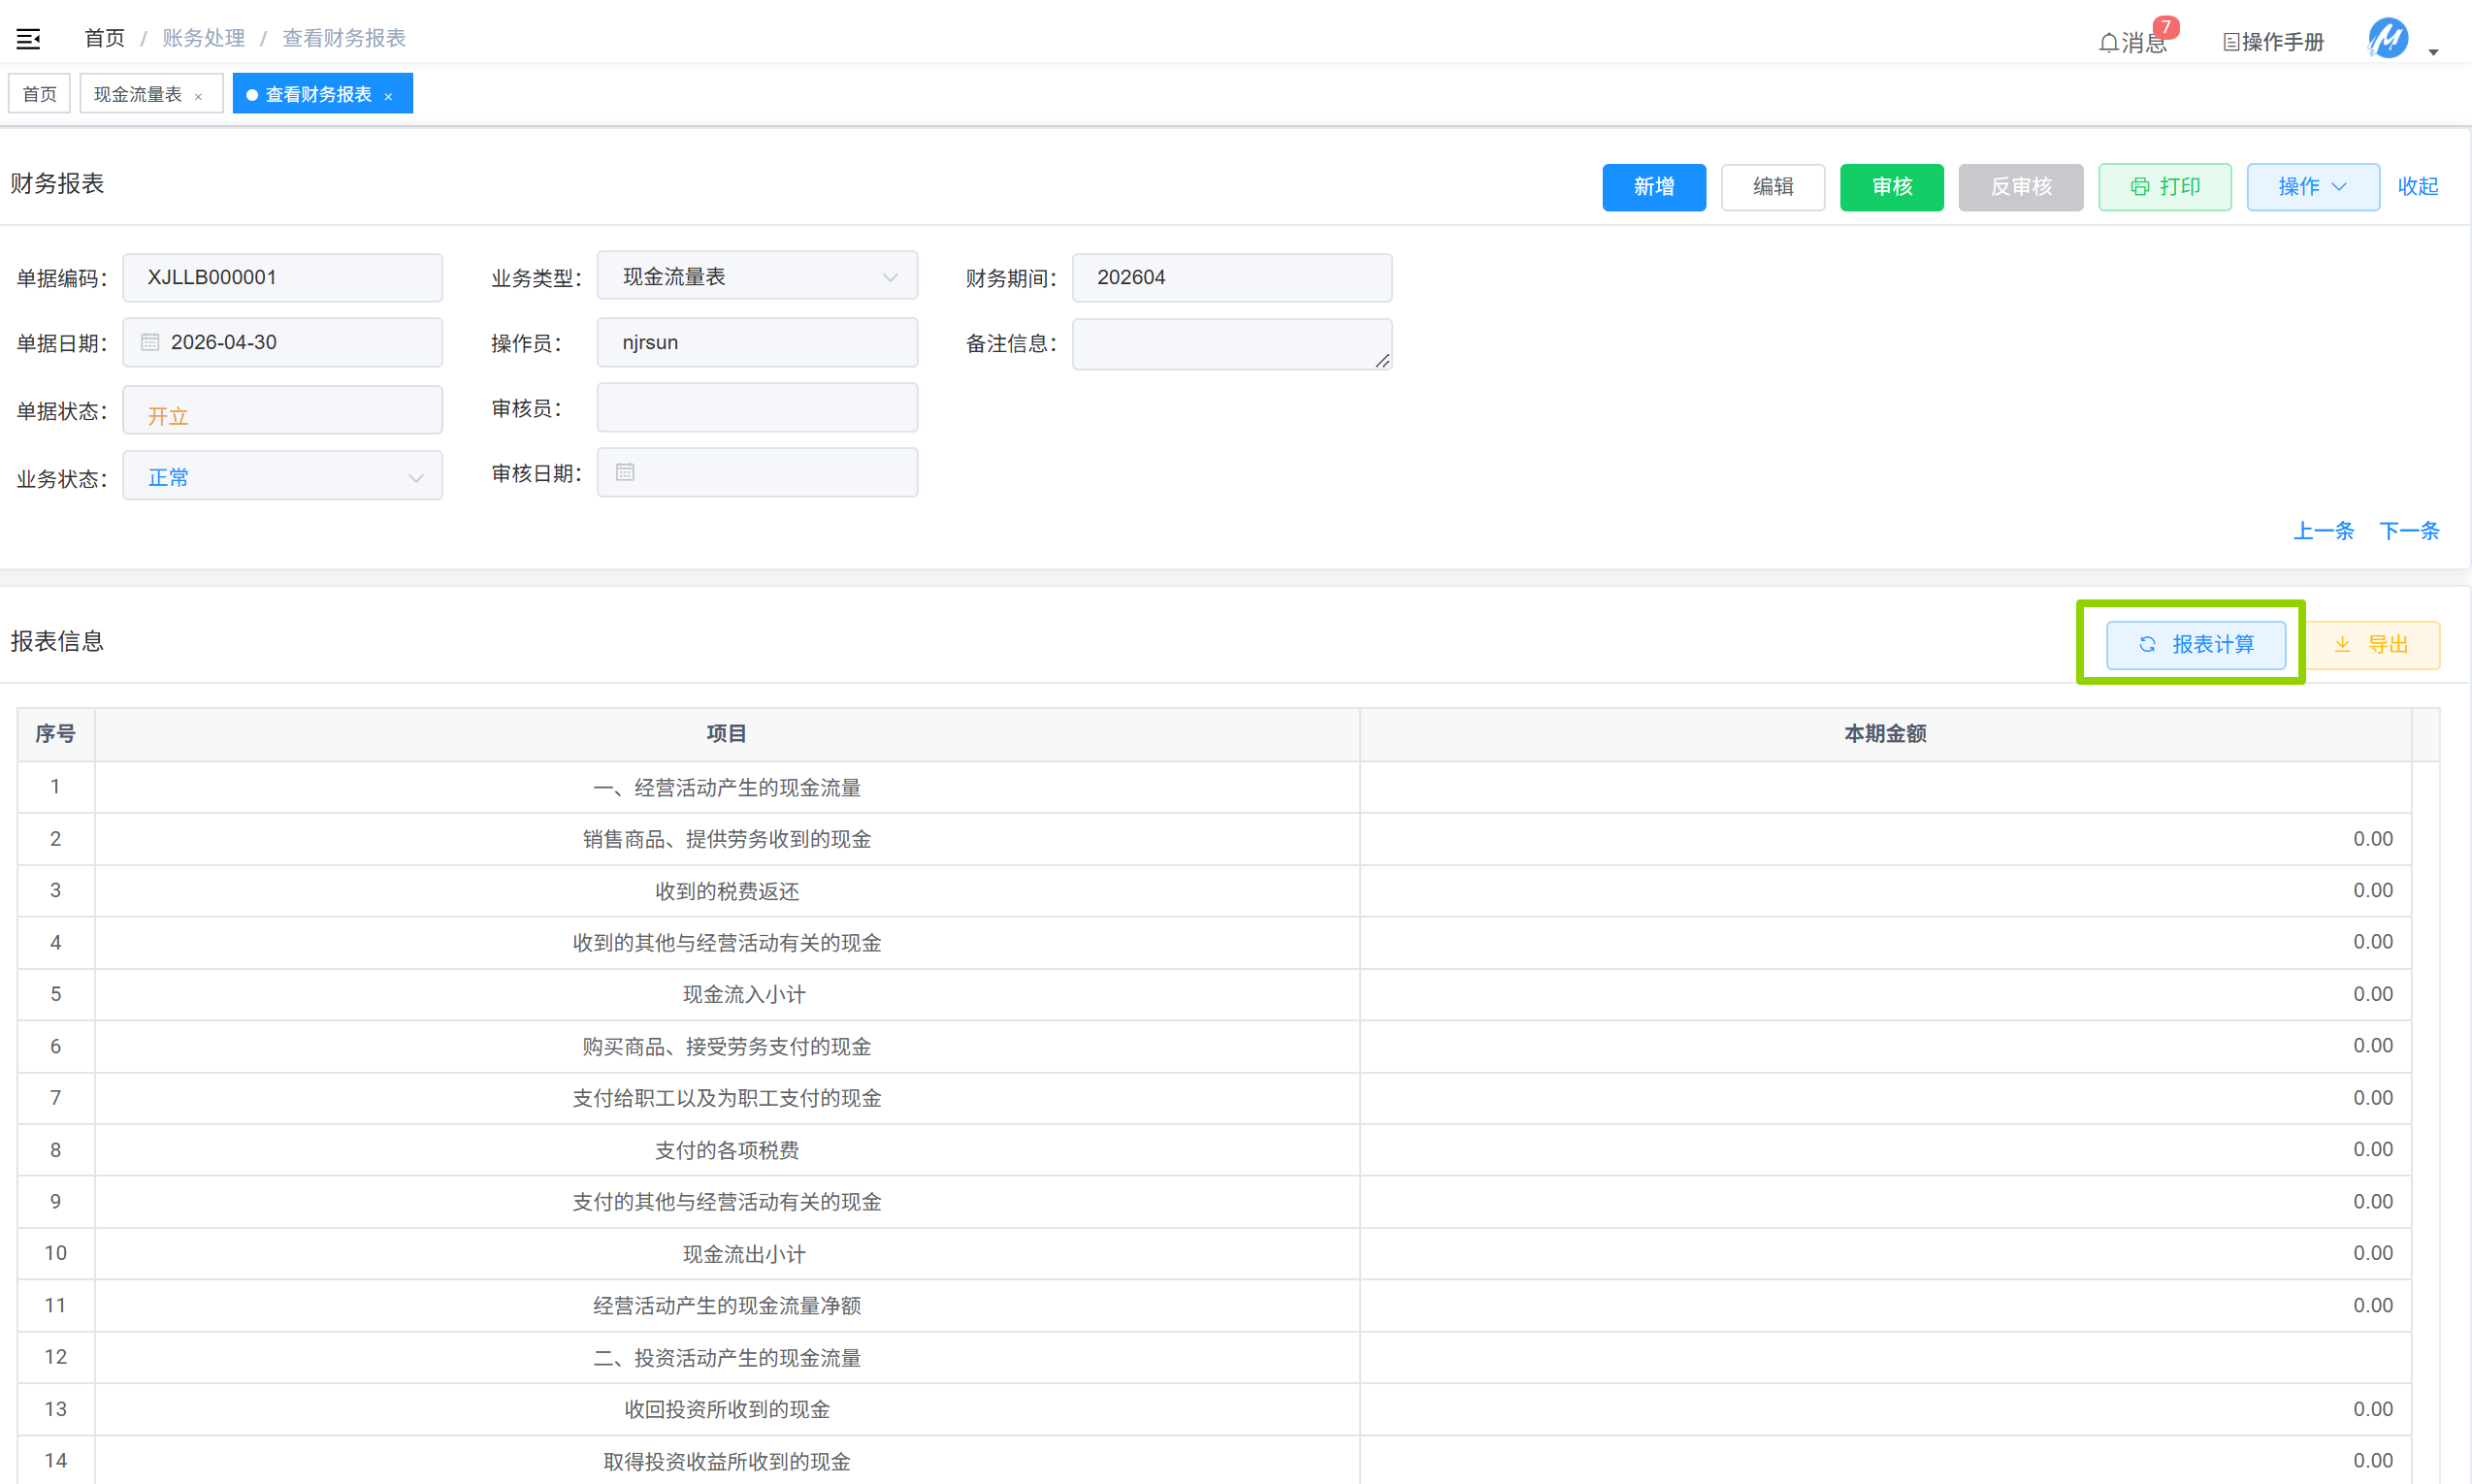Click the 备注信息 resize handle
The image size is (2472, 1484).
[x=1382, y=360]
